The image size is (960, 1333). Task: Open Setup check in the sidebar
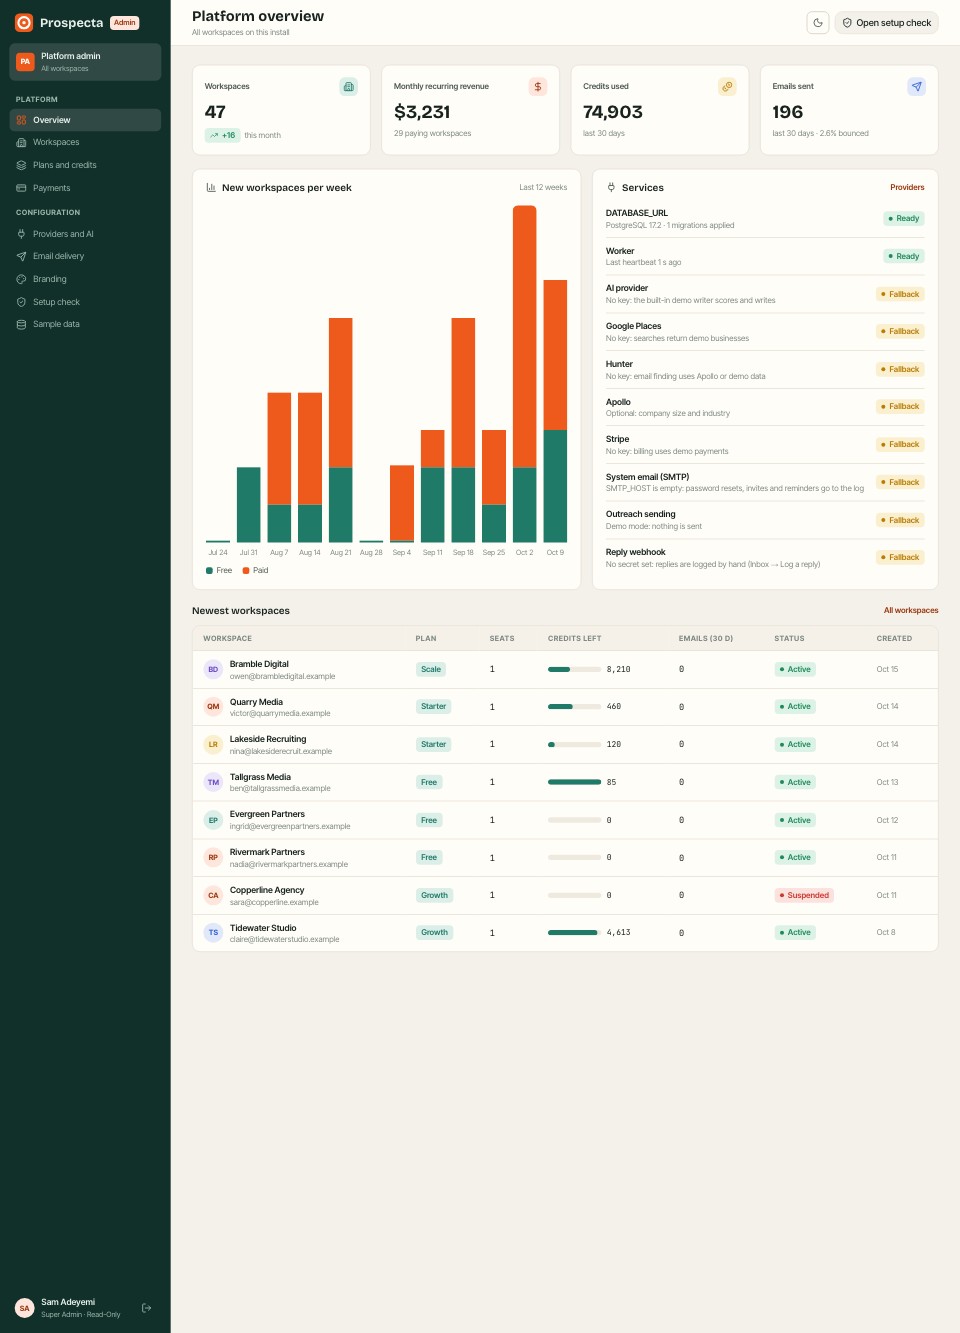[85, 302]
